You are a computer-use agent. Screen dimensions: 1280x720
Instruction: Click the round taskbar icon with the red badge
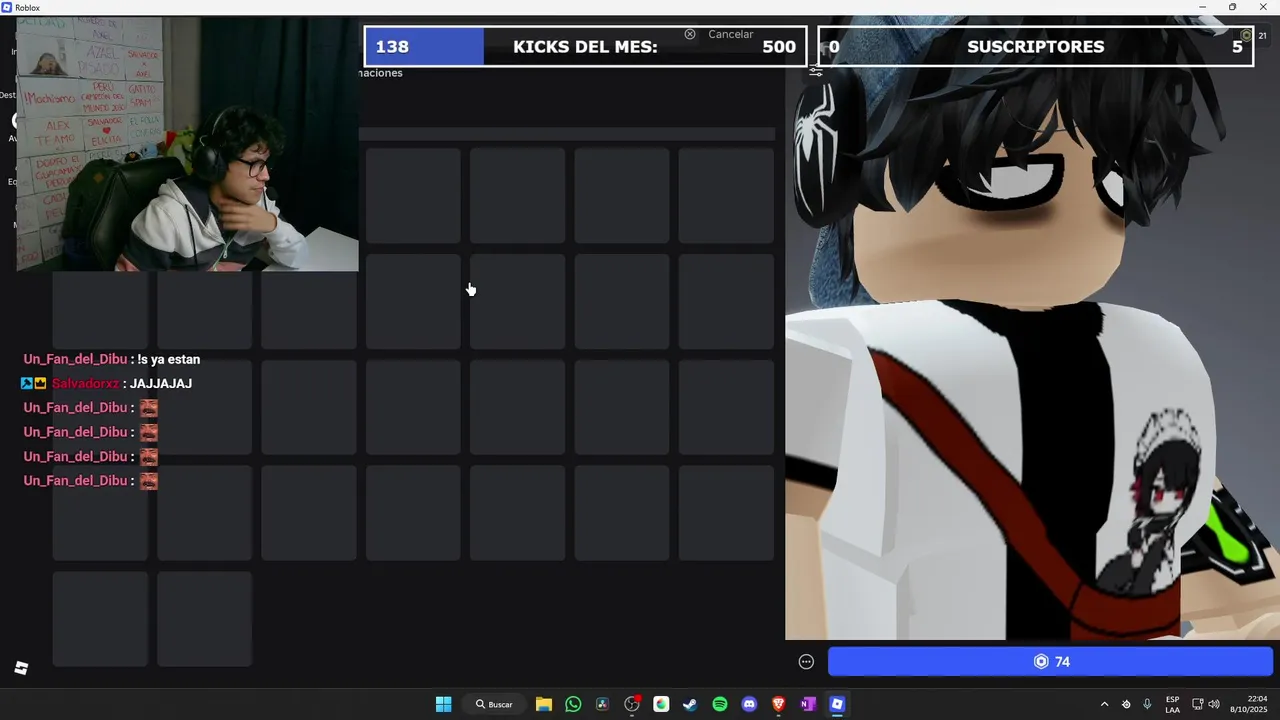(632, 704)
